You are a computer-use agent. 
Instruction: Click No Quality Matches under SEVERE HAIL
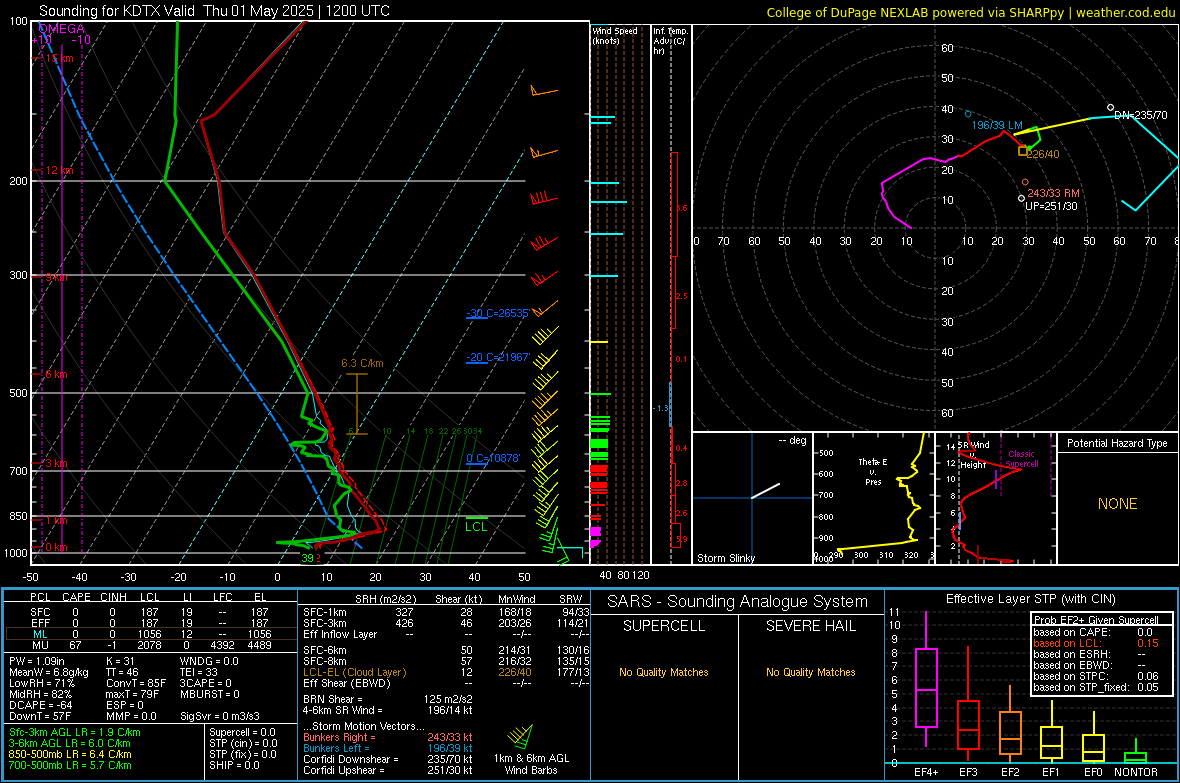point(810,672)
